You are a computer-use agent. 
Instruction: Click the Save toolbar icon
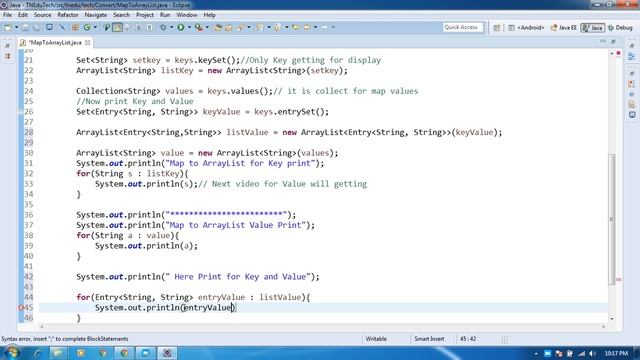click(25, 27)
